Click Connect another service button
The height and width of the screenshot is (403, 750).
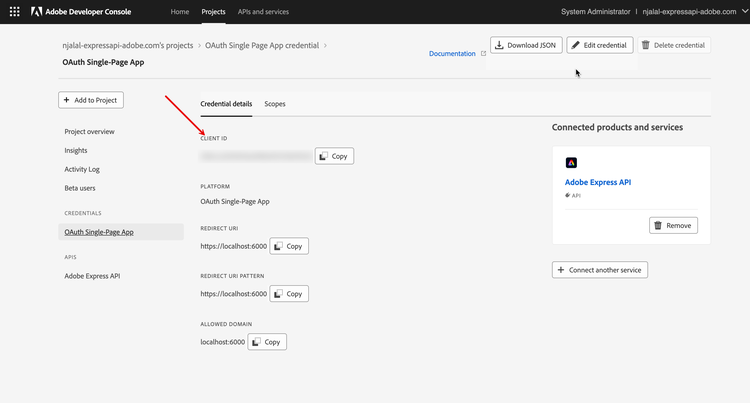[x=600, y=270]
